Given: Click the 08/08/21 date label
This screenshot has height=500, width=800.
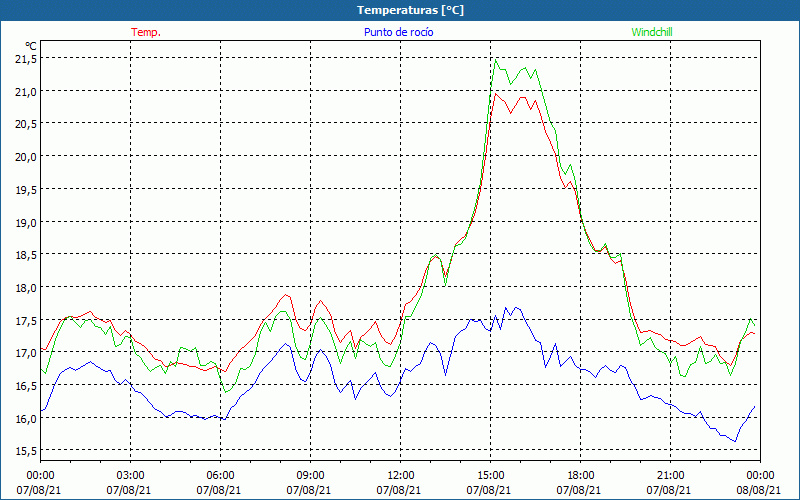Looking at the screenshot, I should click(759, 490).
